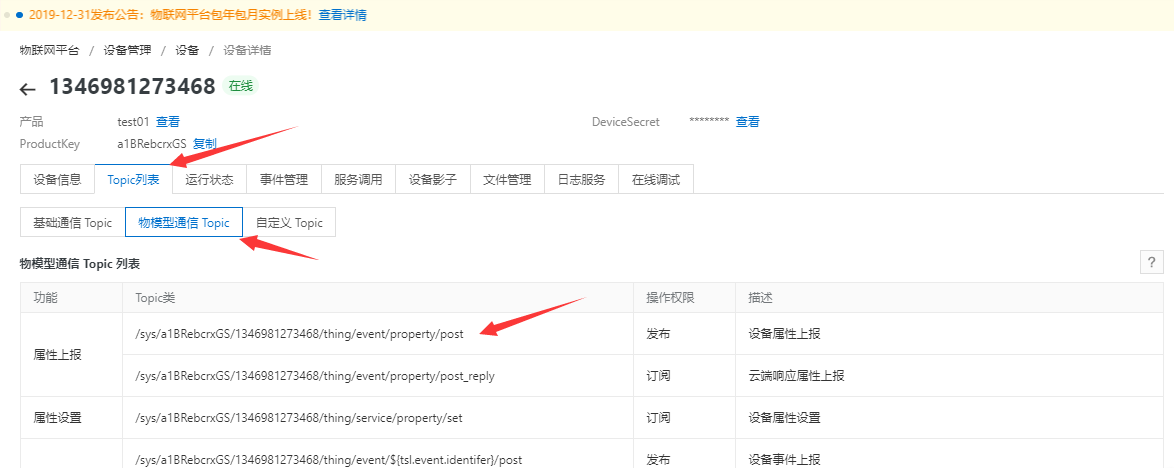Click the 订阅 permission for property/set row
The height and width of the screenshot is (468, 1174).
[658, 418]
